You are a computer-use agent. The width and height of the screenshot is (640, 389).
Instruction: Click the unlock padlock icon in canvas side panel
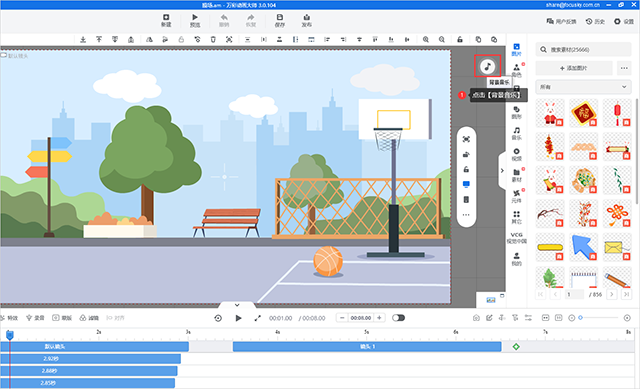click(x=466, y=169)
